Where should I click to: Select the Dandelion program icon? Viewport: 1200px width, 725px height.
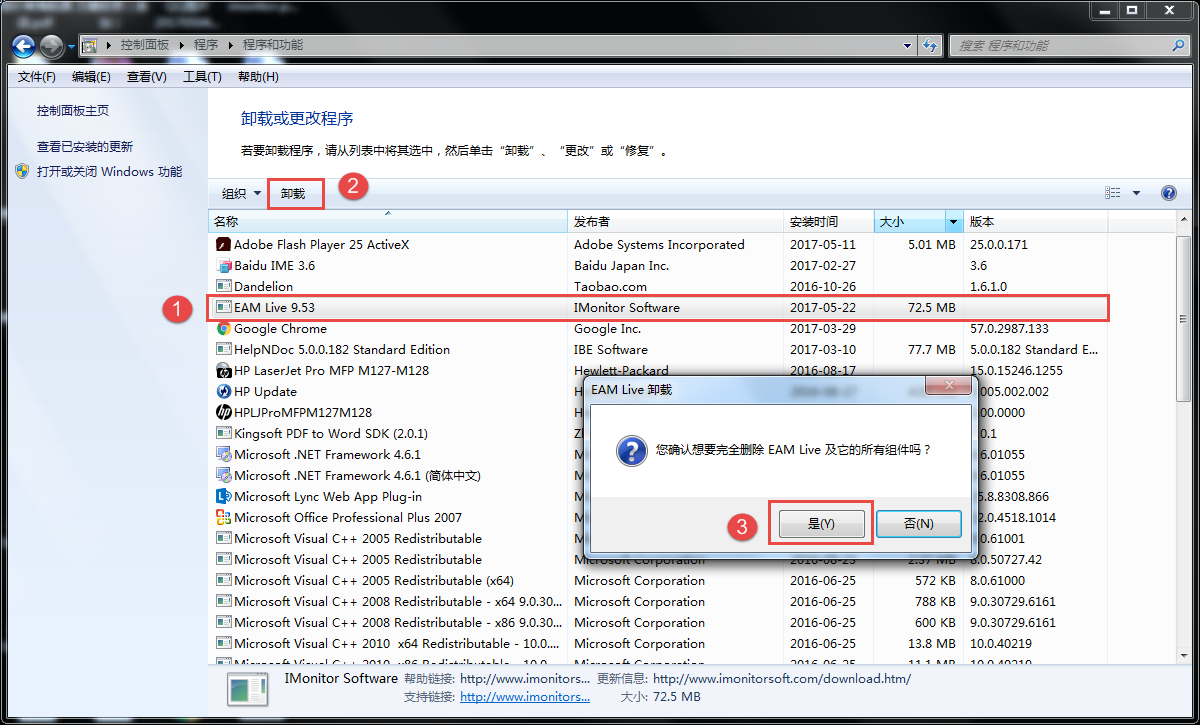click(x=224, y=286)
